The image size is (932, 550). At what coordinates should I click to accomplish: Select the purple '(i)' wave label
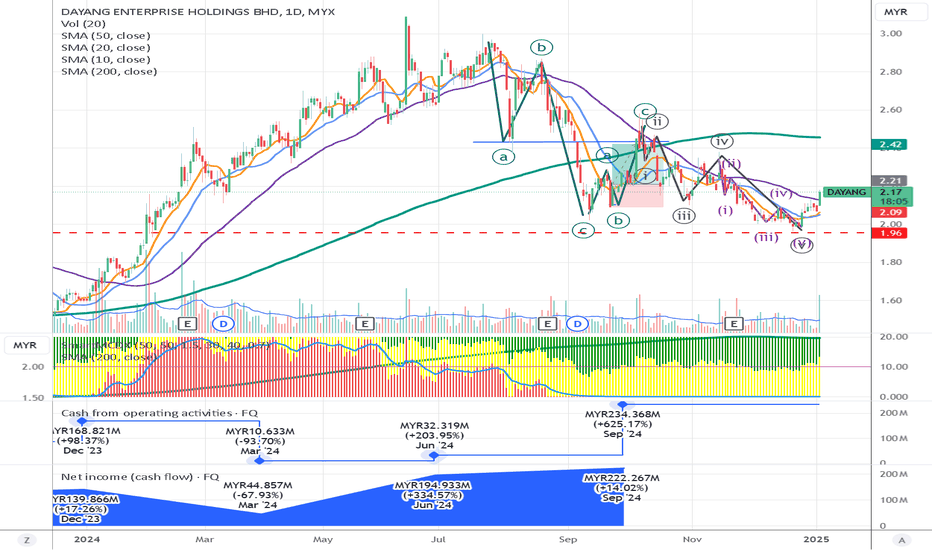tap(725, 210)
